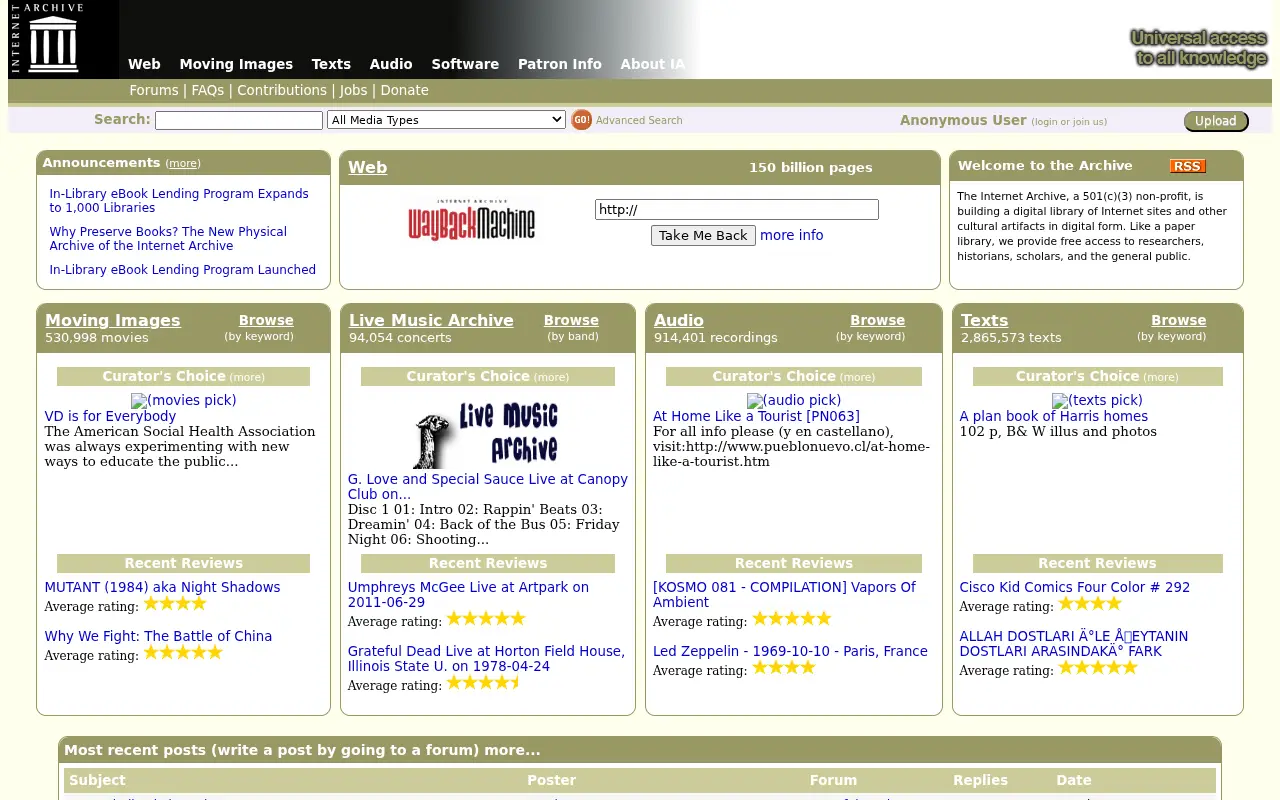The height and width of the screenshot is (800, 1280).
Task: Open Why We Fight: The Battle of China
Action: coord(158,636)
